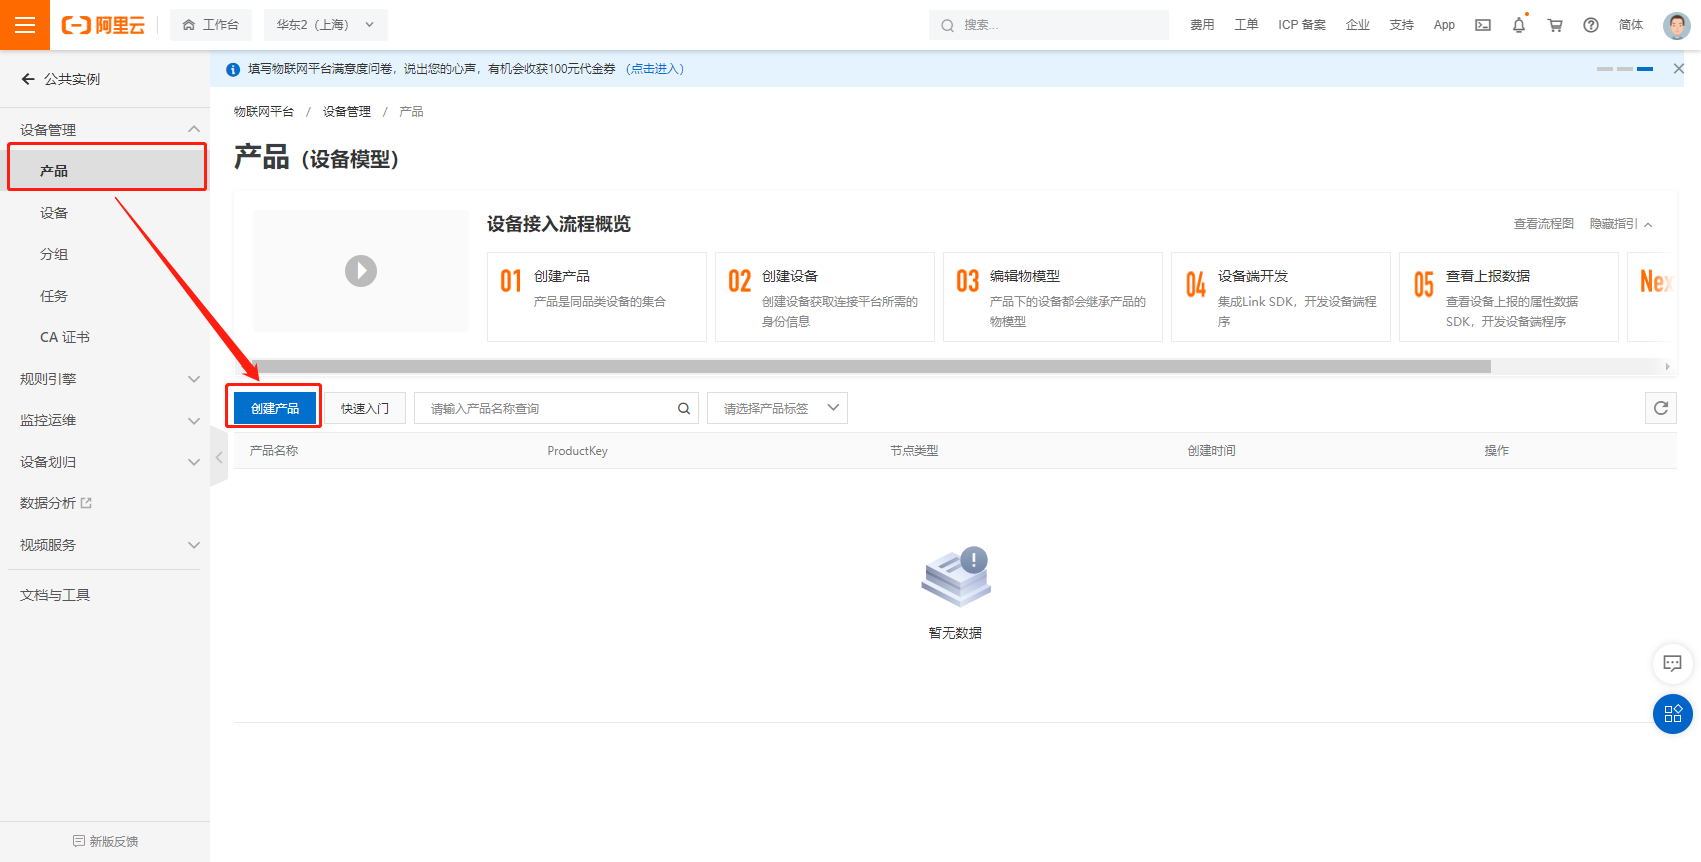
Task: Click the 产品名称 column header
Action: click(274, 451)
